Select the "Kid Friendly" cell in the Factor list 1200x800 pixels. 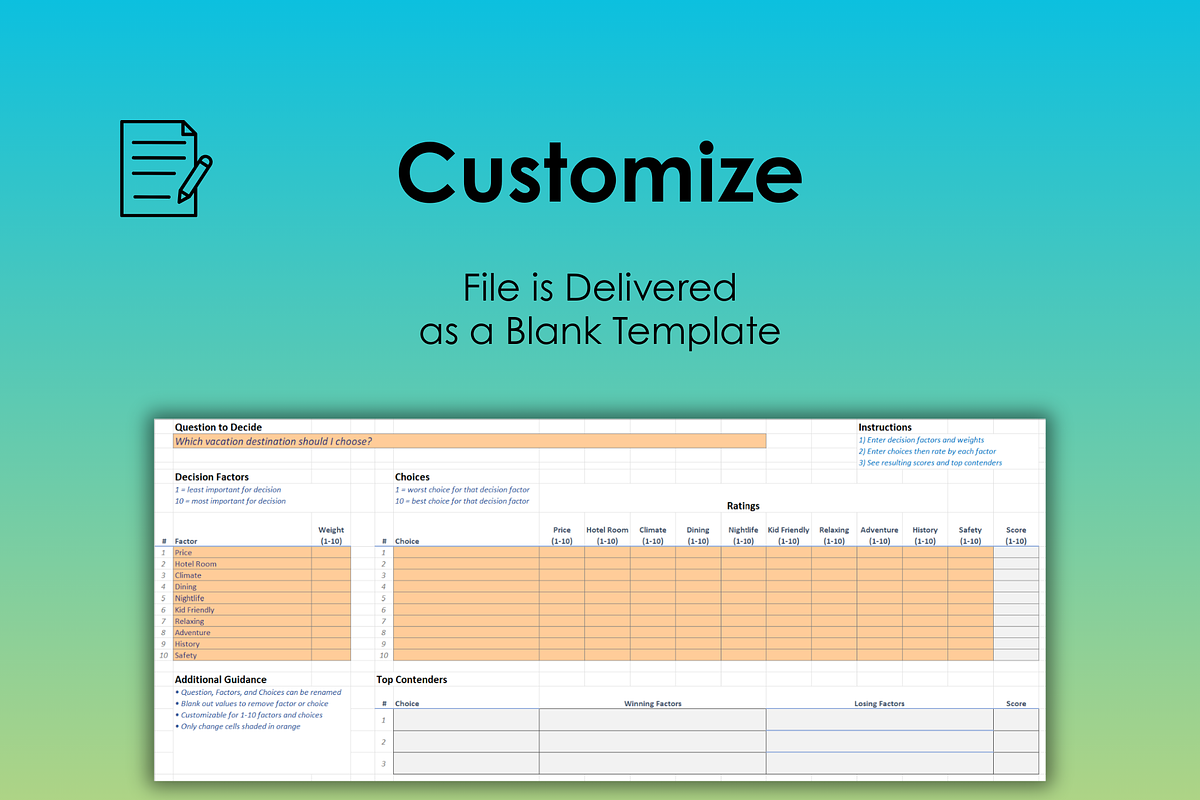242,610
